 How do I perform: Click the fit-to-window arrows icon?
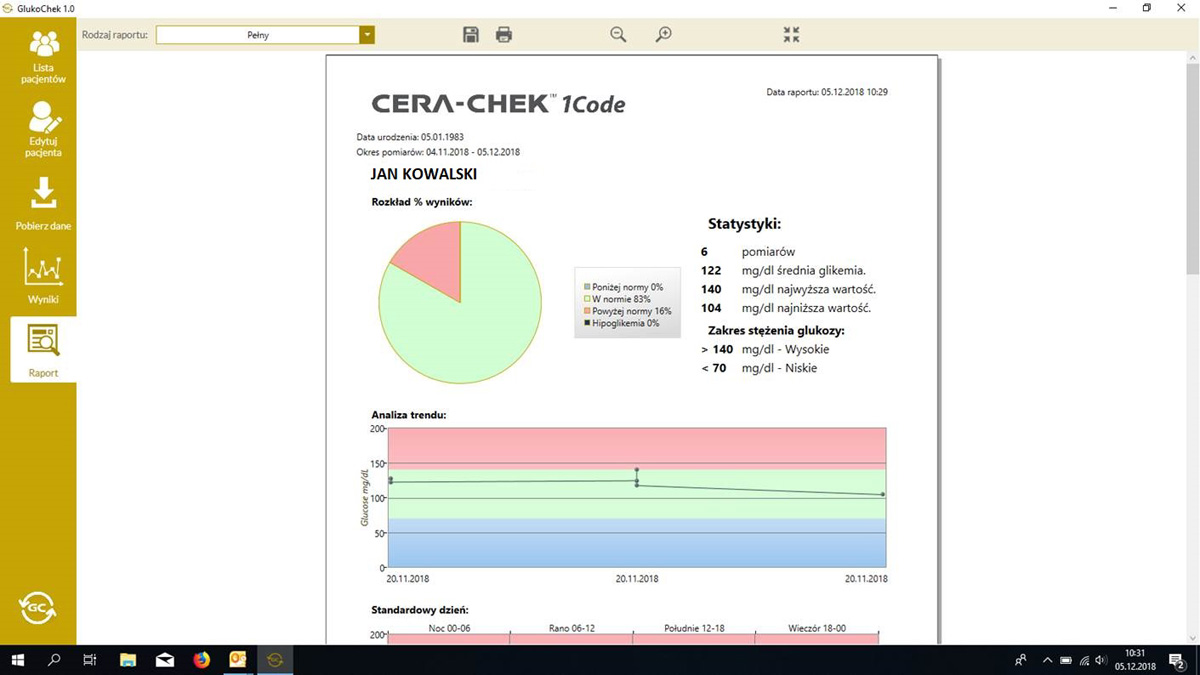pyautogui.click(x=791, y=35)
